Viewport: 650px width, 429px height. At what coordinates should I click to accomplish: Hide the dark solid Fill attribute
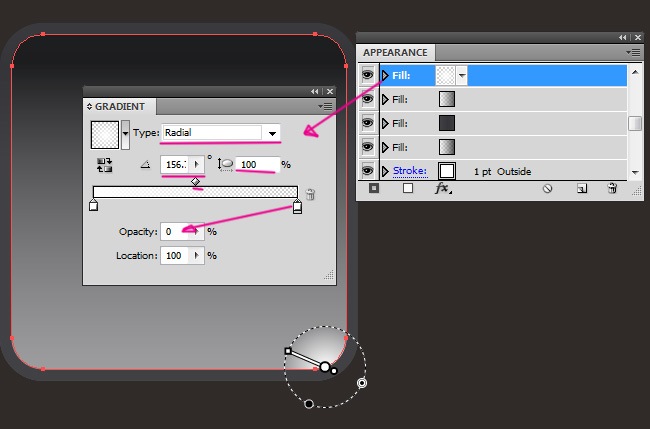[x=367, y=123]
